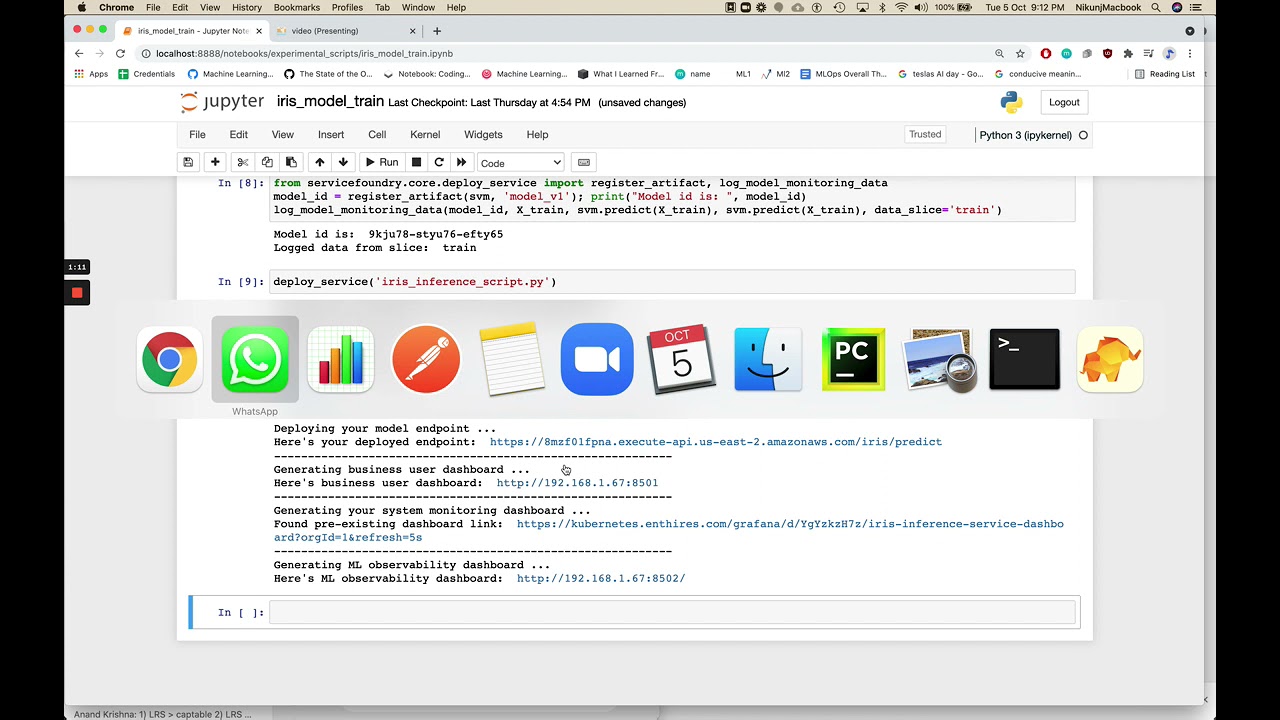Open the cell type Code dropdown
Image resolution: width=1280 pixels, height=720 pixels.
click(x=520, y=162)
